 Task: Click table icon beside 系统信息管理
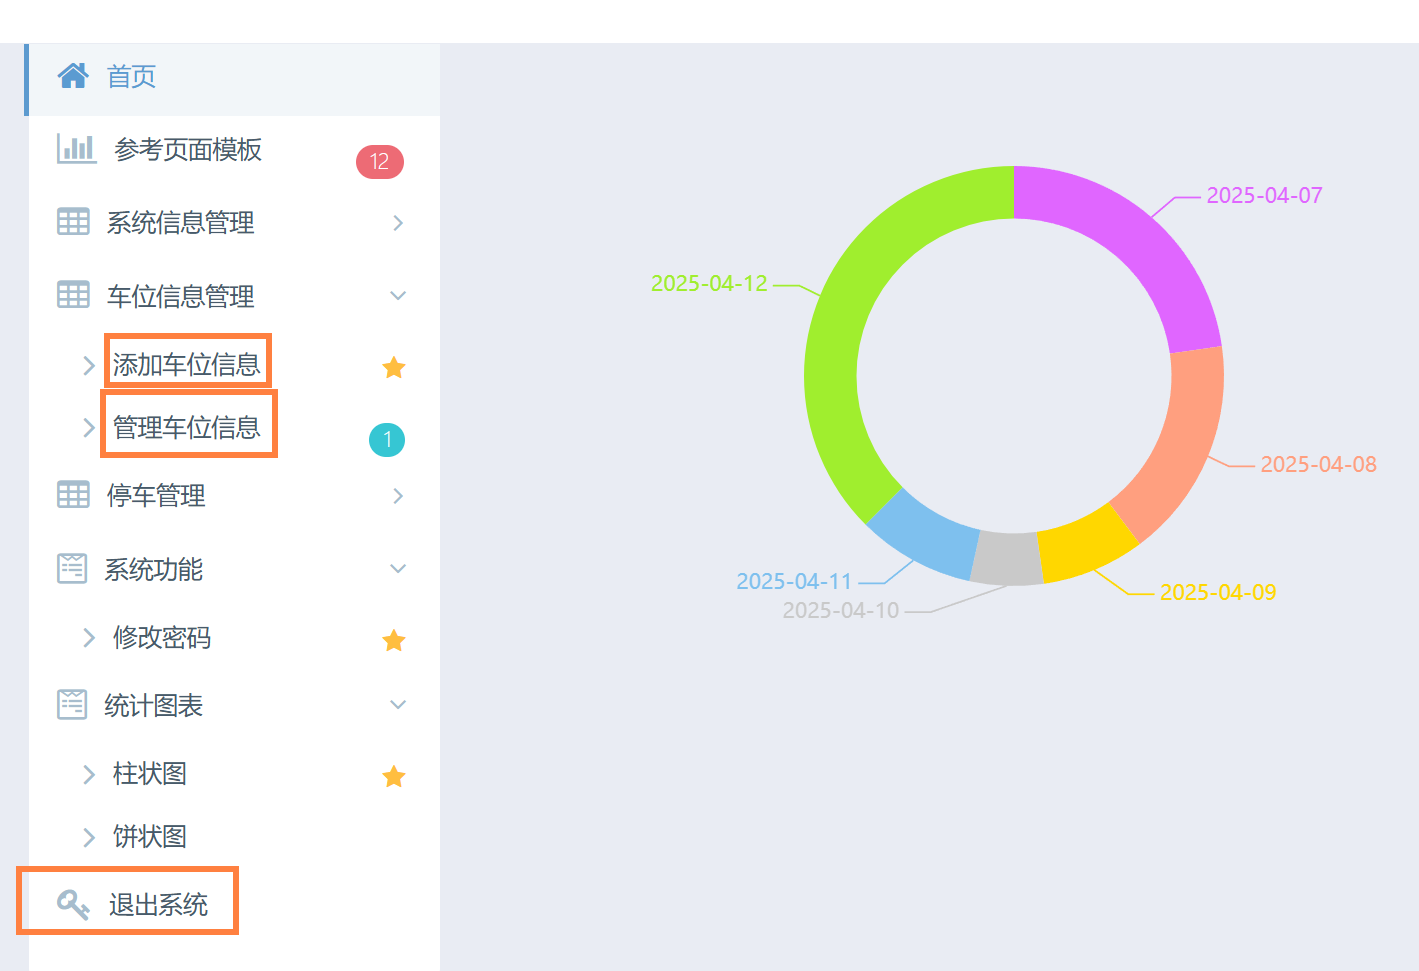coord(73,222)
